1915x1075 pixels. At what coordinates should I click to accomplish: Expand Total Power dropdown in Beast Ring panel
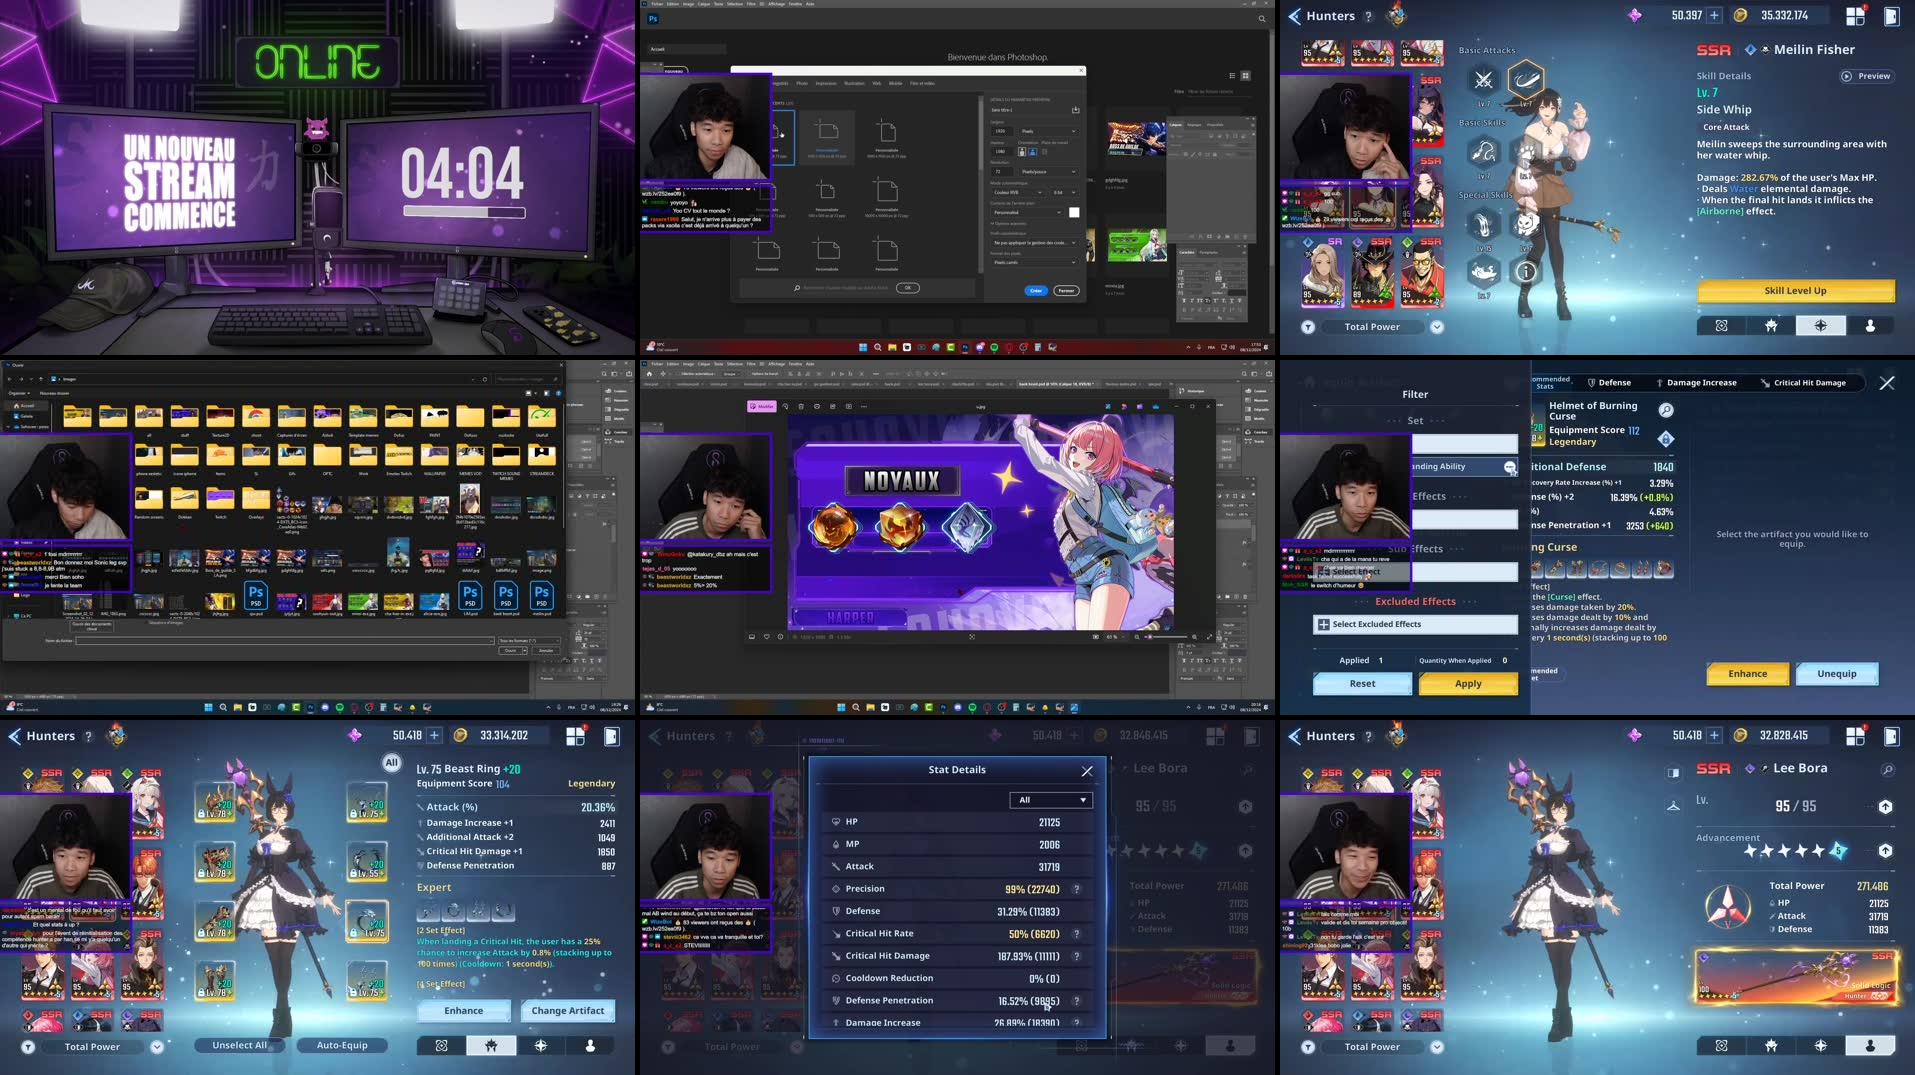coord(156,1047)
